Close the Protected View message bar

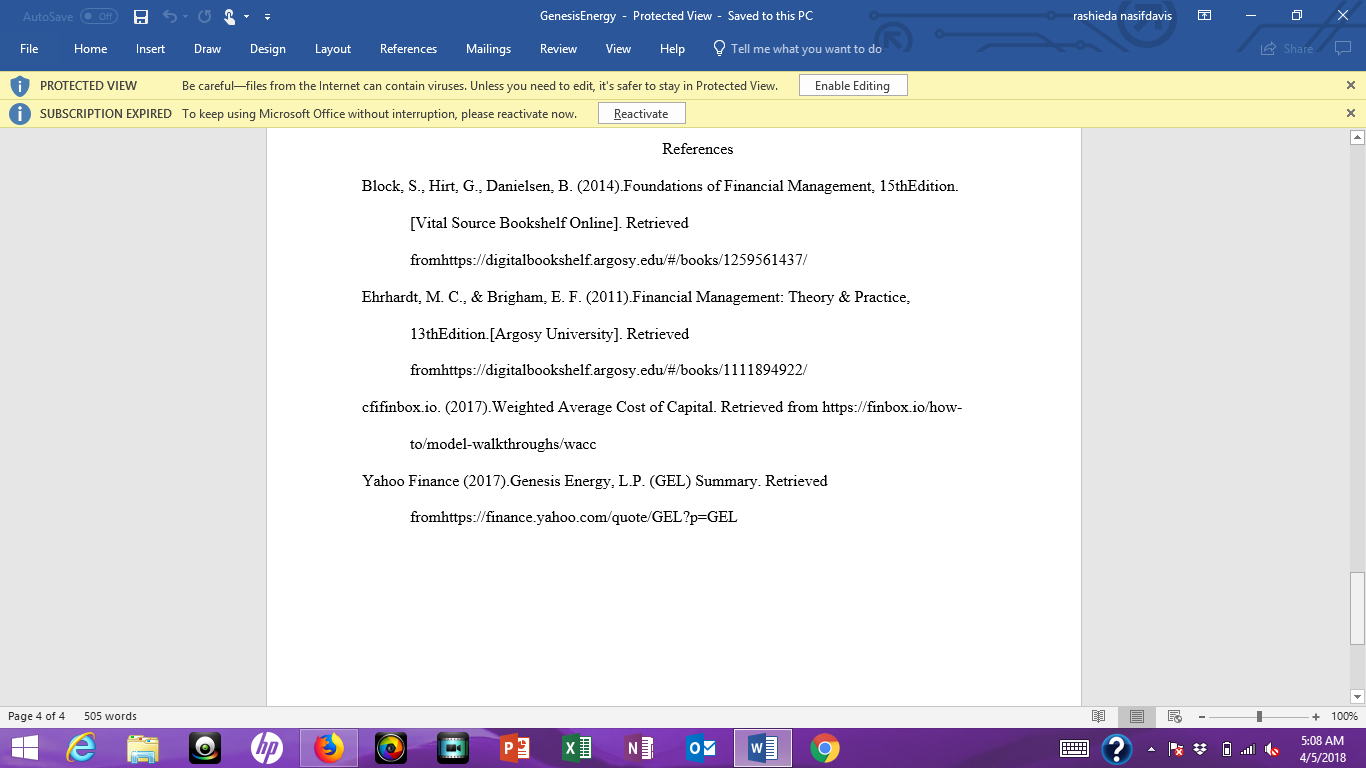pos(1351,86)
